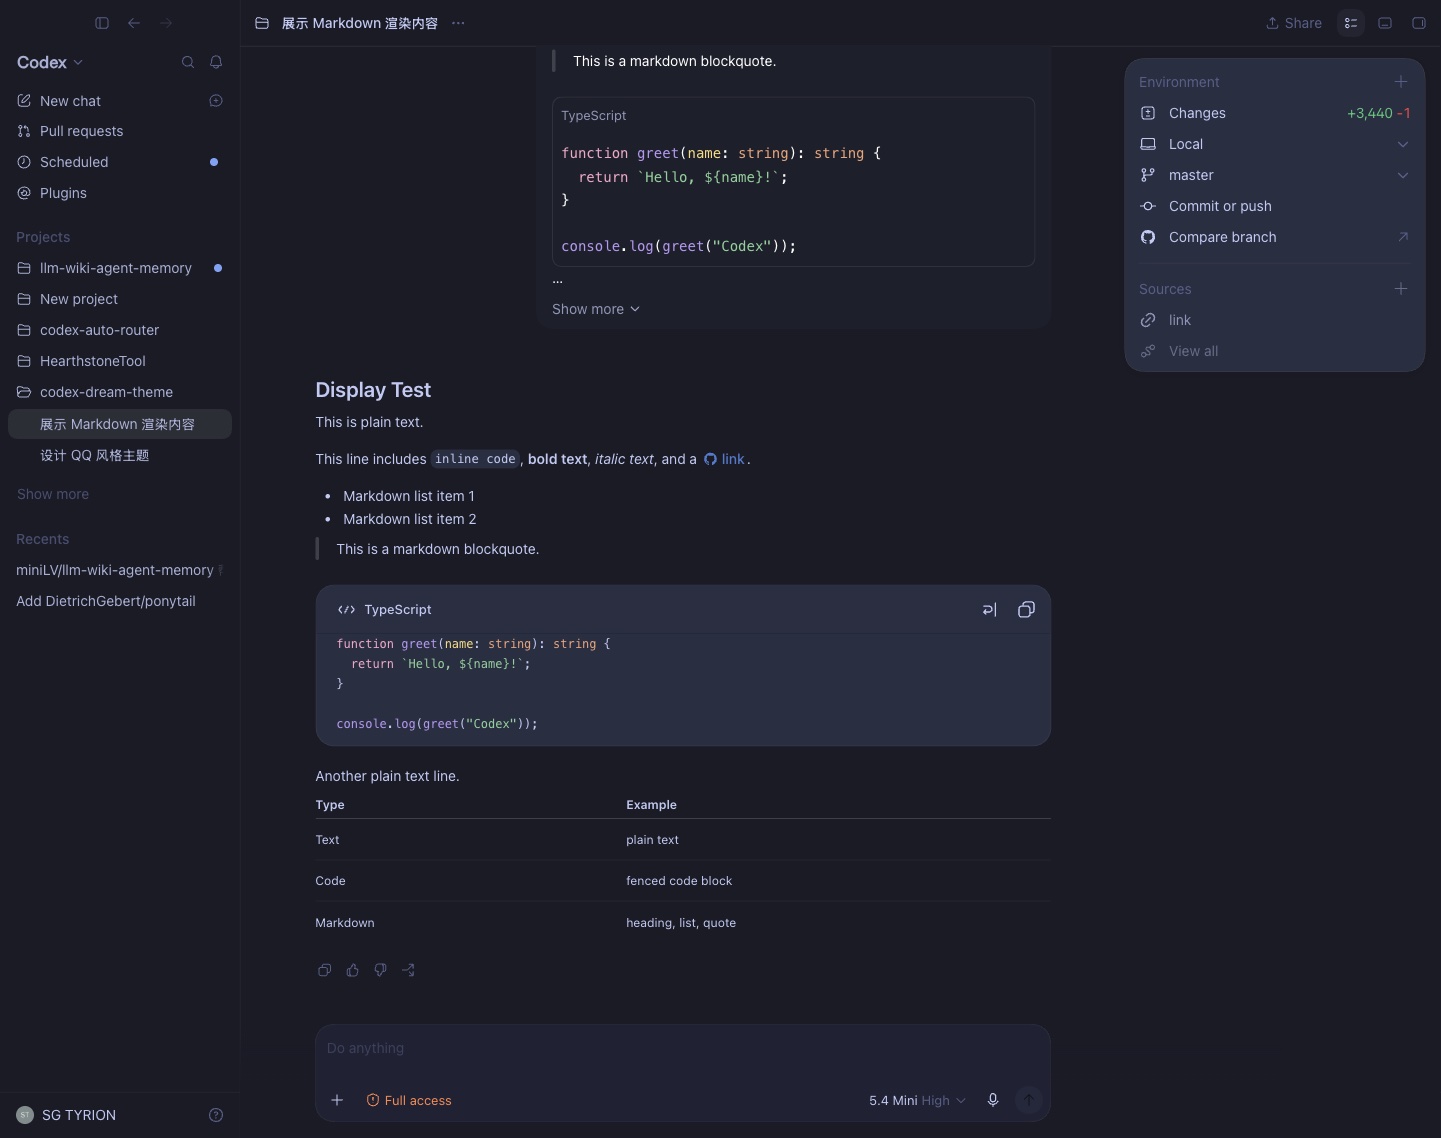Viewport: 1441px width, 1138px height.
Task: Show more projects in the sidebar
Action: coord(53,494)
